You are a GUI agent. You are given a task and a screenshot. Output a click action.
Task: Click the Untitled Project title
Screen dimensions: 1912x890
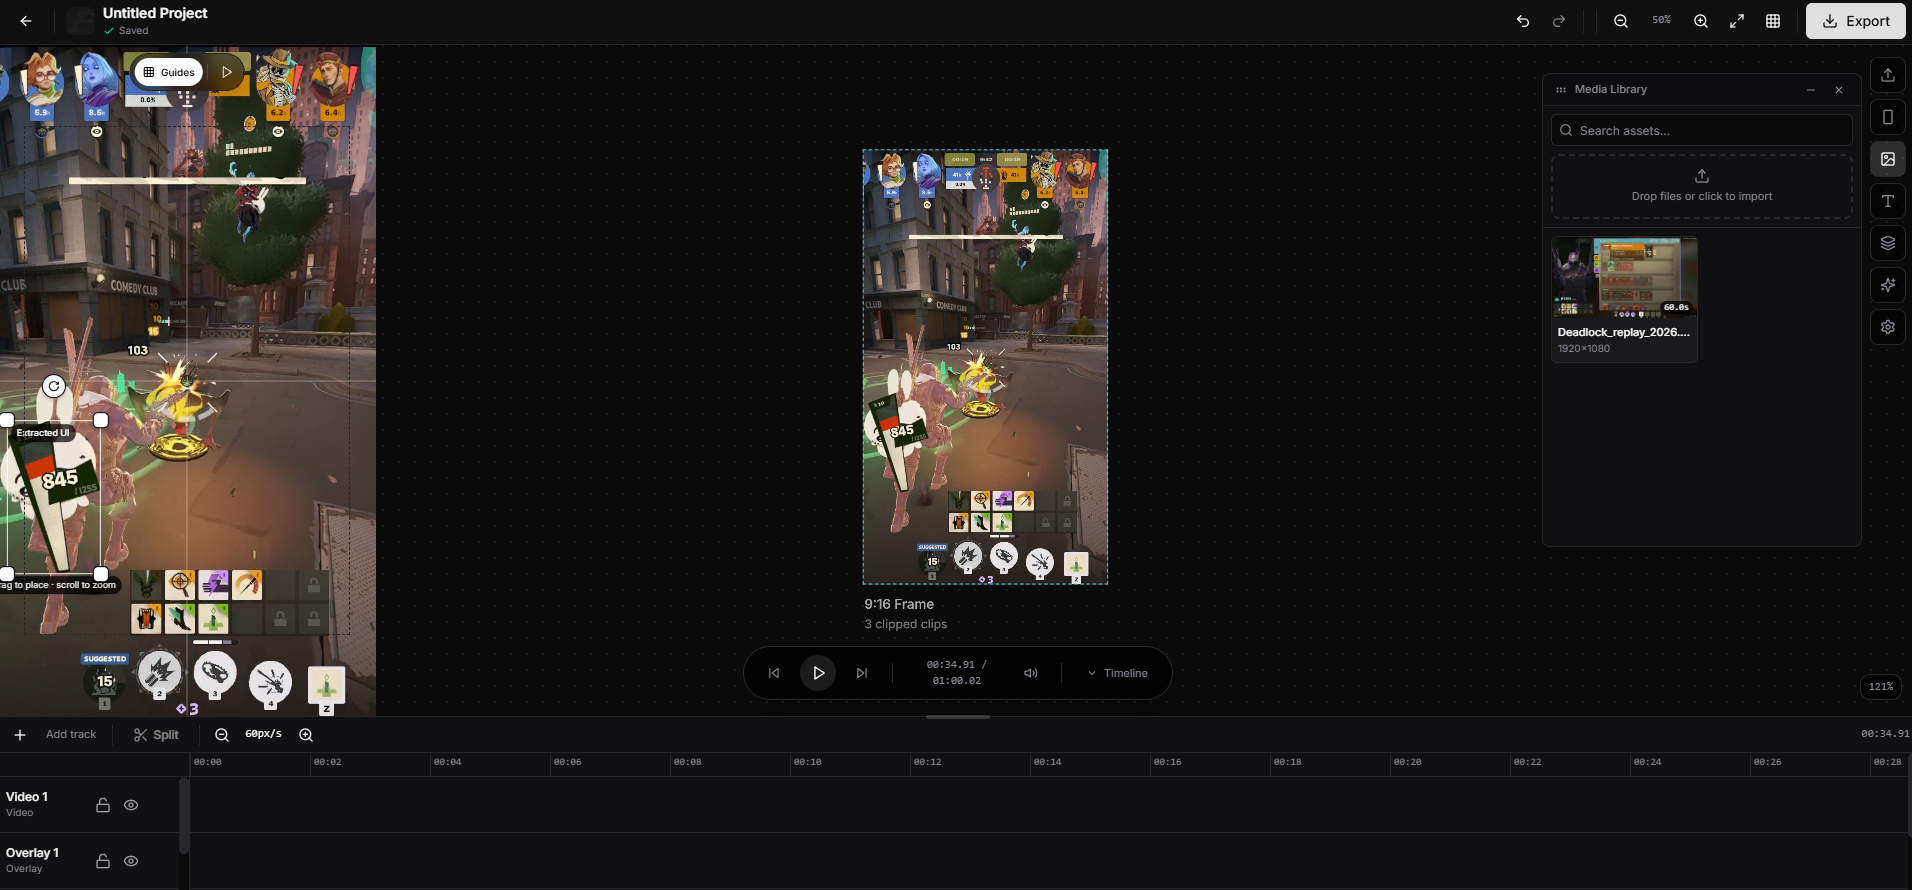[x=155, y=13]
